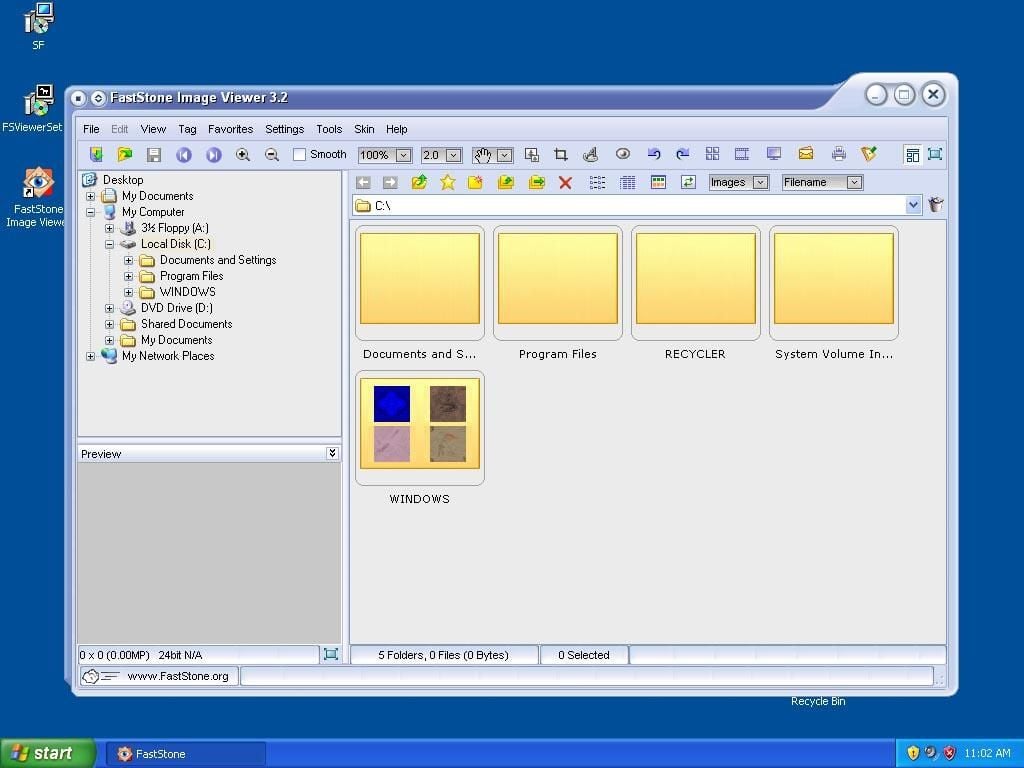Click the save floppy disk icon
The height and width of the screenshot is (768, 1024).
click(x=154, y=154)
